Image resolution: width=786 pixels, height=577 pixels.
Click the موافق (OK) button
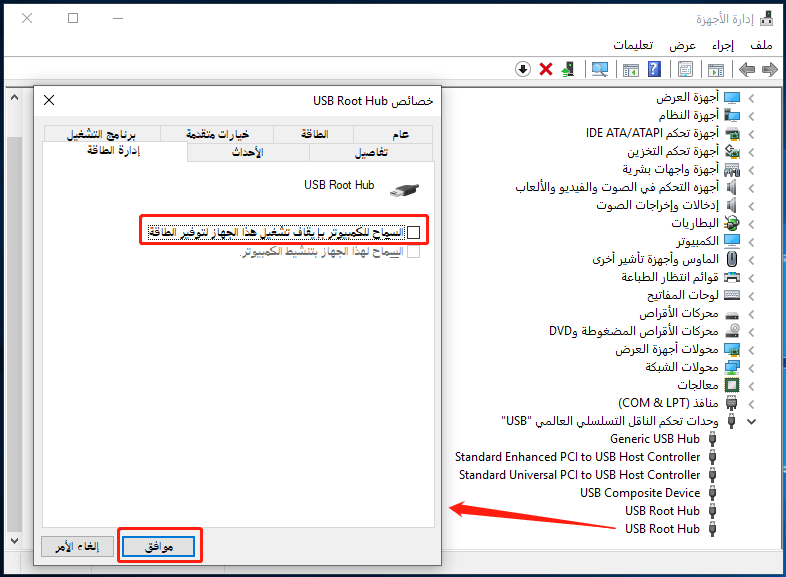[158, 546]
